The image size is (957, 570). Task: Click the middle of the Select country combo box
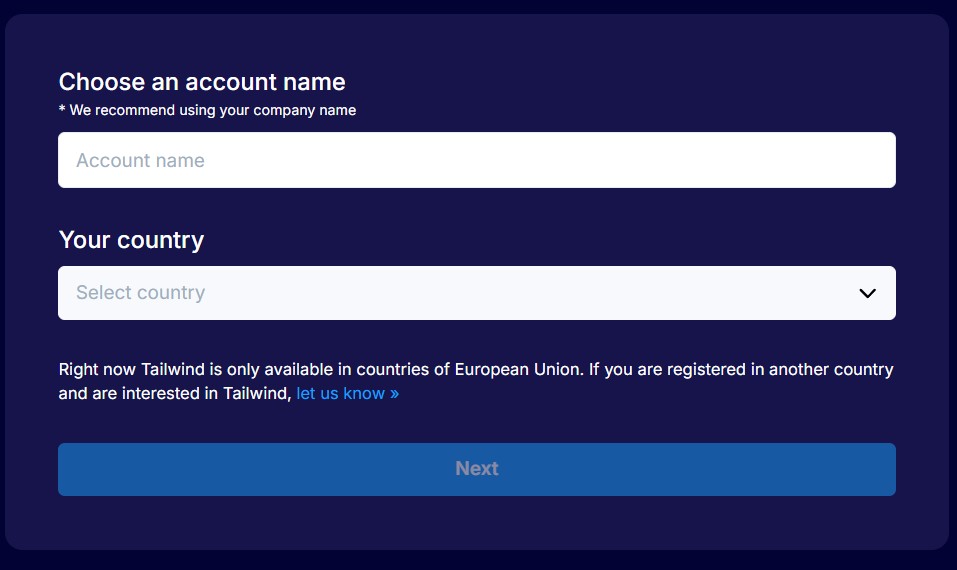coord(476,293)
